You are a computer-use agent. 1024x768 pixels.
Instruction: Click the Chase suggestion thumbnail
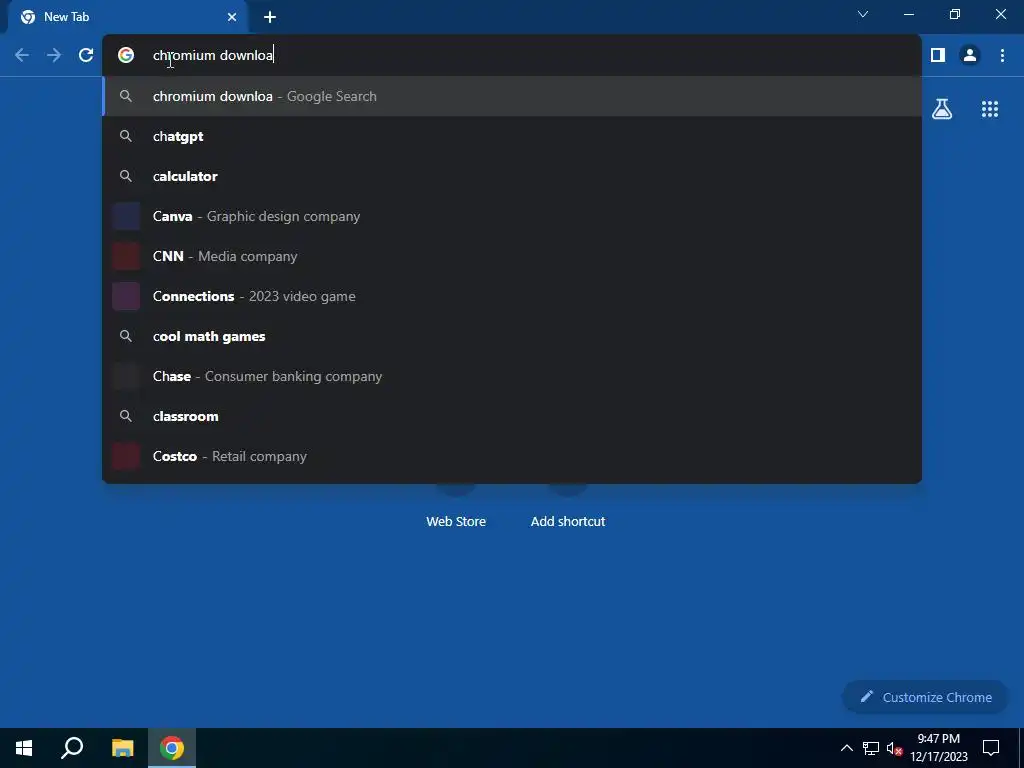click(x=126, y=376)
